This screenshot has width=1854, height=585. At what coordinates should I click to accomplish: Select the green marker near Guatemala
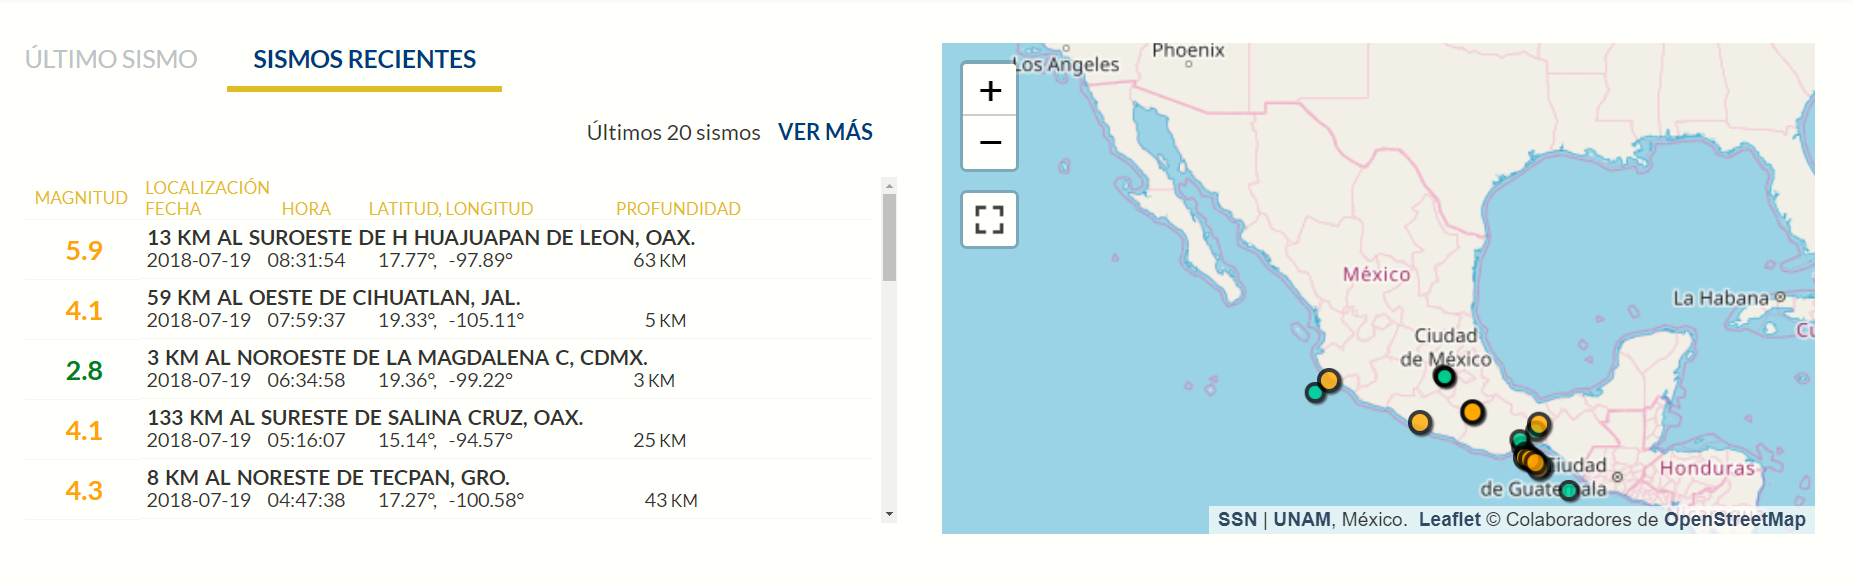pyautogui.click(x=1569, y=490)
